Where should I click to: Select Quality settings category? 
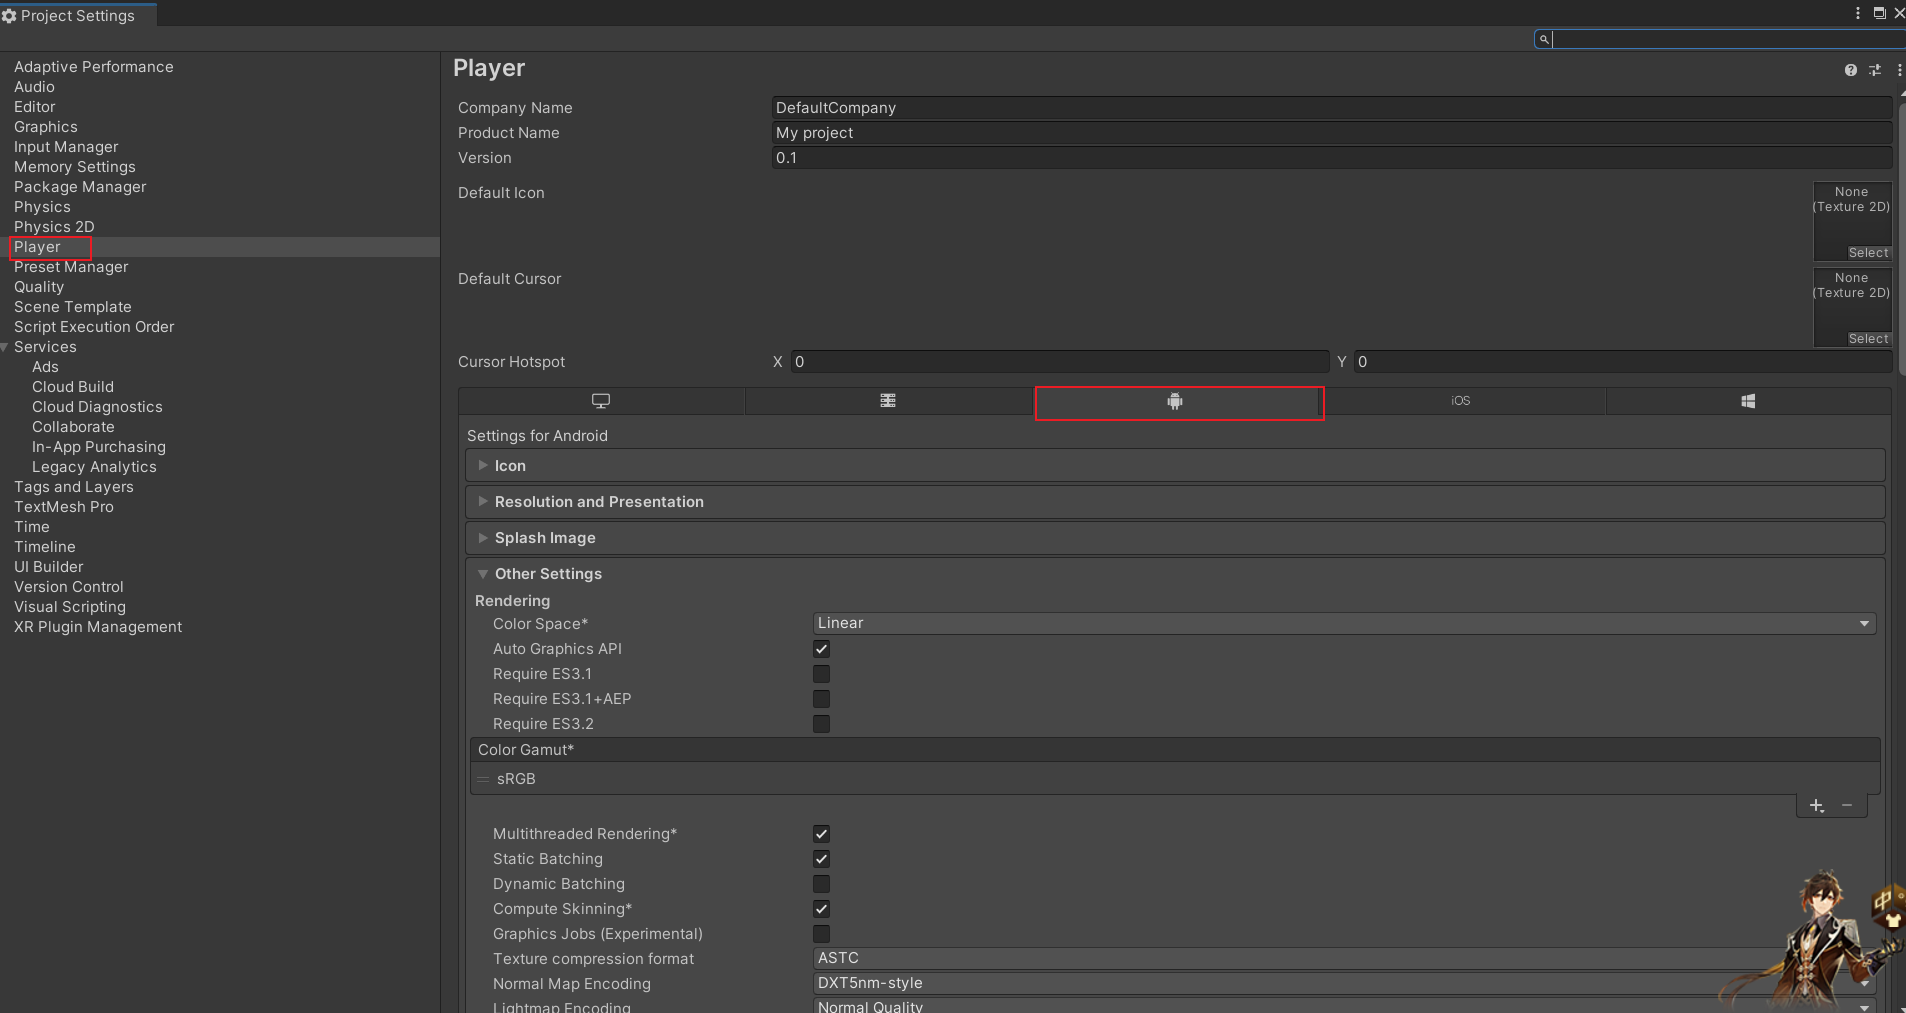(x=39, y=287)
